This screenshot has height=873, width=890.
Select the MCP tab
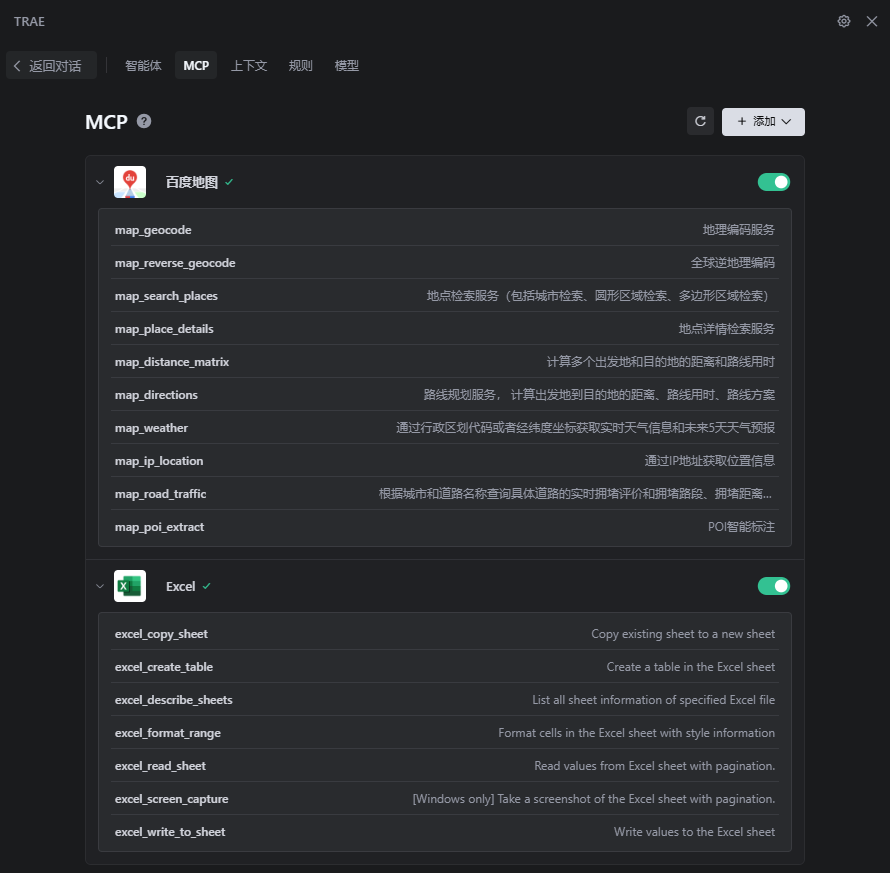tap(196, 66)
